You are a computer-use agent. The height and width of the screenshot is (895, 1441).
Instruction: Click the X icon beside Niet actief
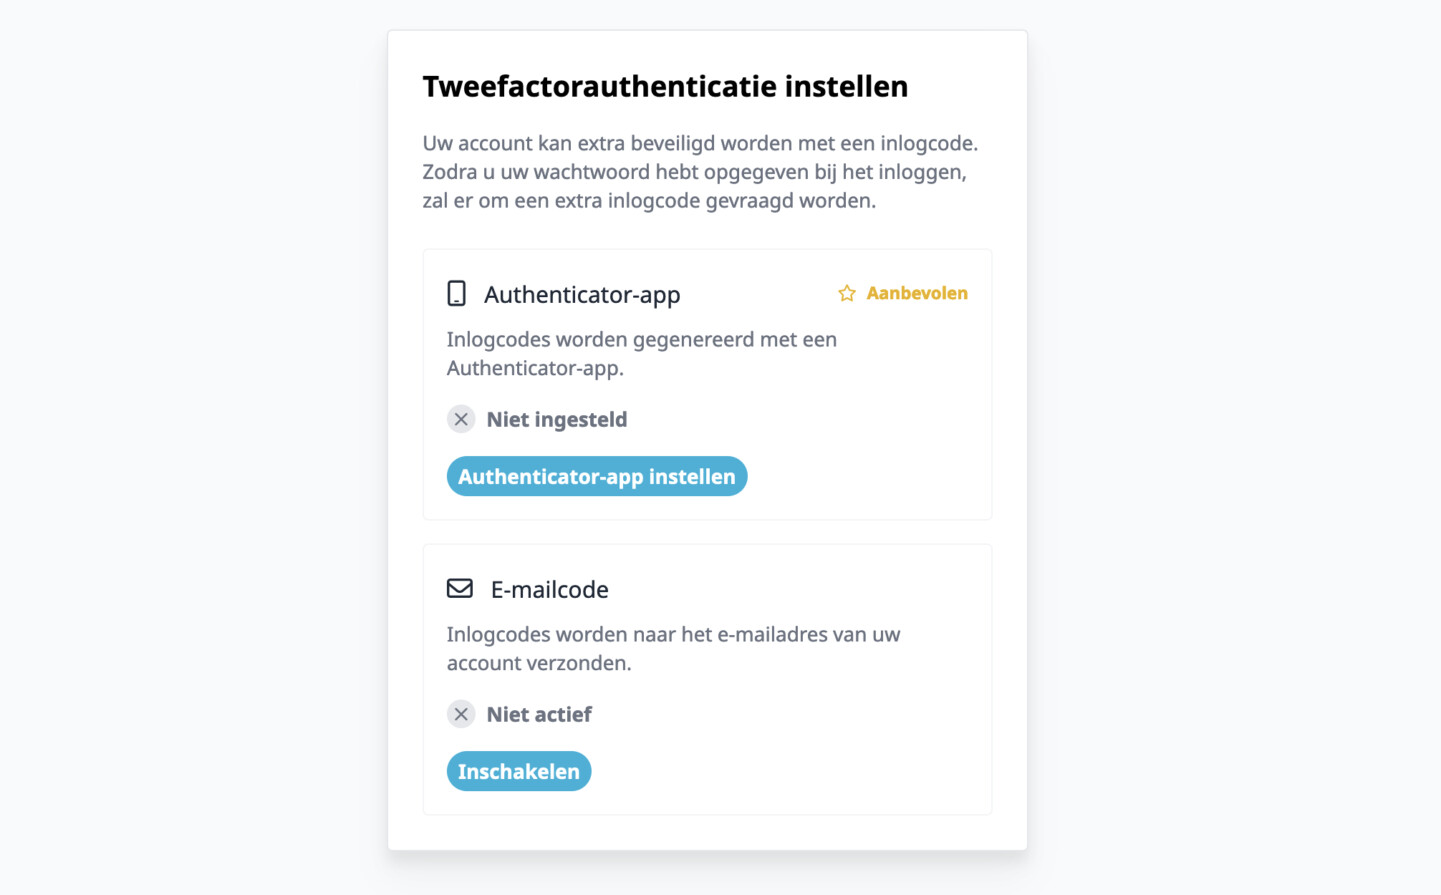461,714
